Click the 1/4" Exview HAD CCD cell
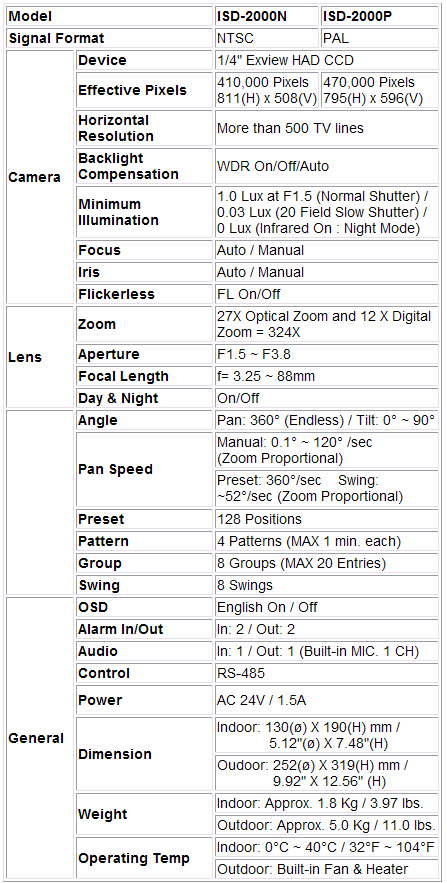 click(327, 60)
